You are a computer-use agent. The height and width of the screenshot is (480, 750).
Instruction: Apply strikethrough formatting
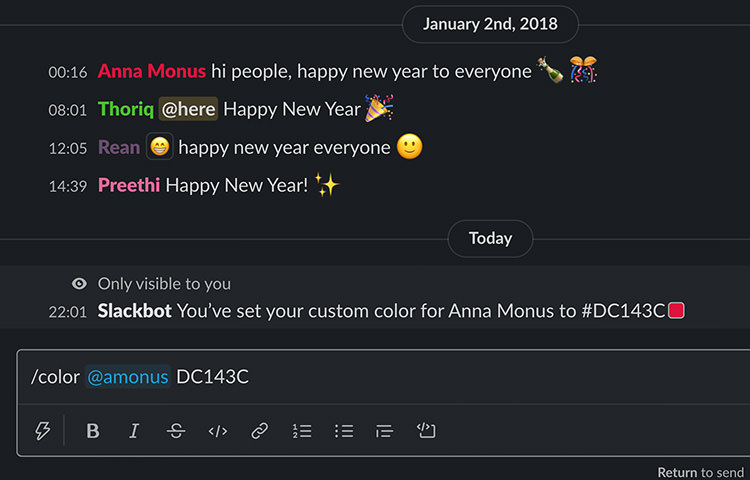[x=176, y=431]
